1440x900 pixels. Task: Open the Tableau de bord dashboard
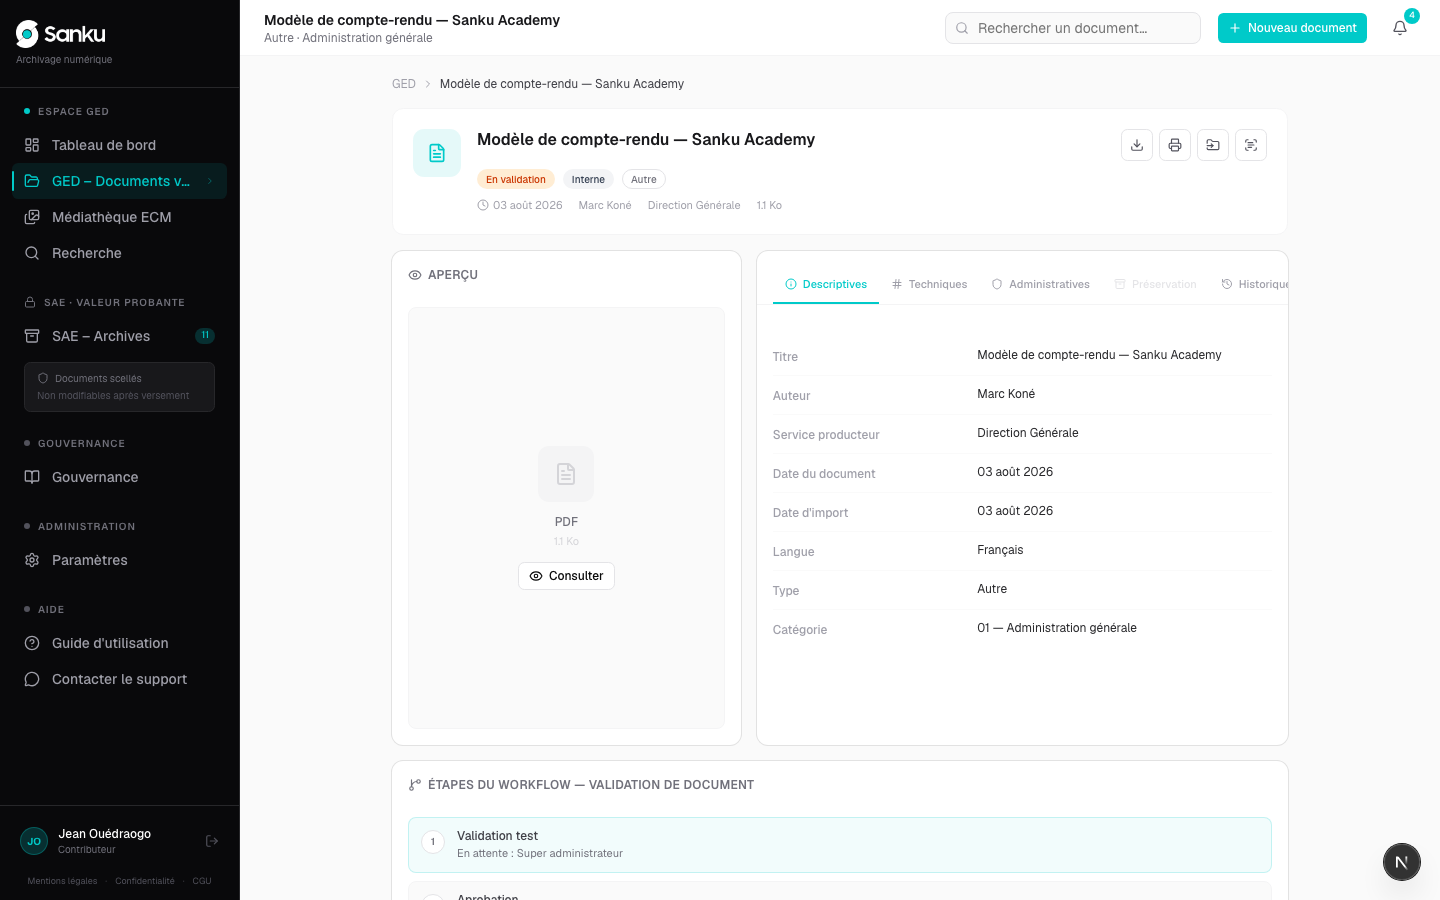pos(119,145)
